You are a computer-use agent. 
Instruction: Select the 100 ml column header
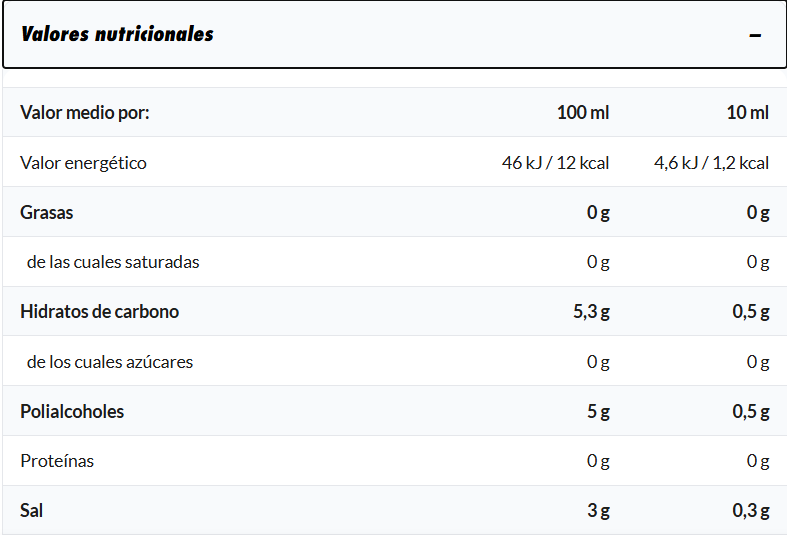tap(583, 112)
